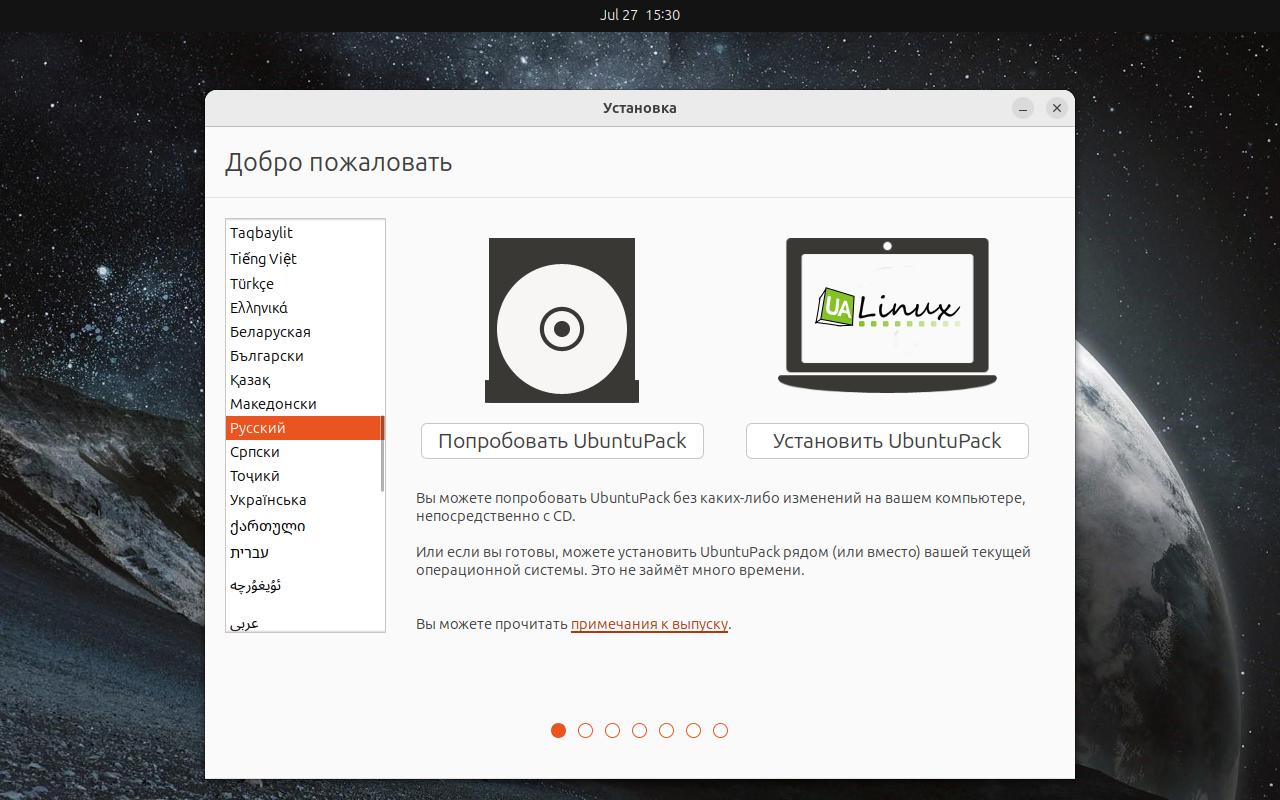Pick Қазақ in the language list

pyautogui.click(x=305, y=380)
